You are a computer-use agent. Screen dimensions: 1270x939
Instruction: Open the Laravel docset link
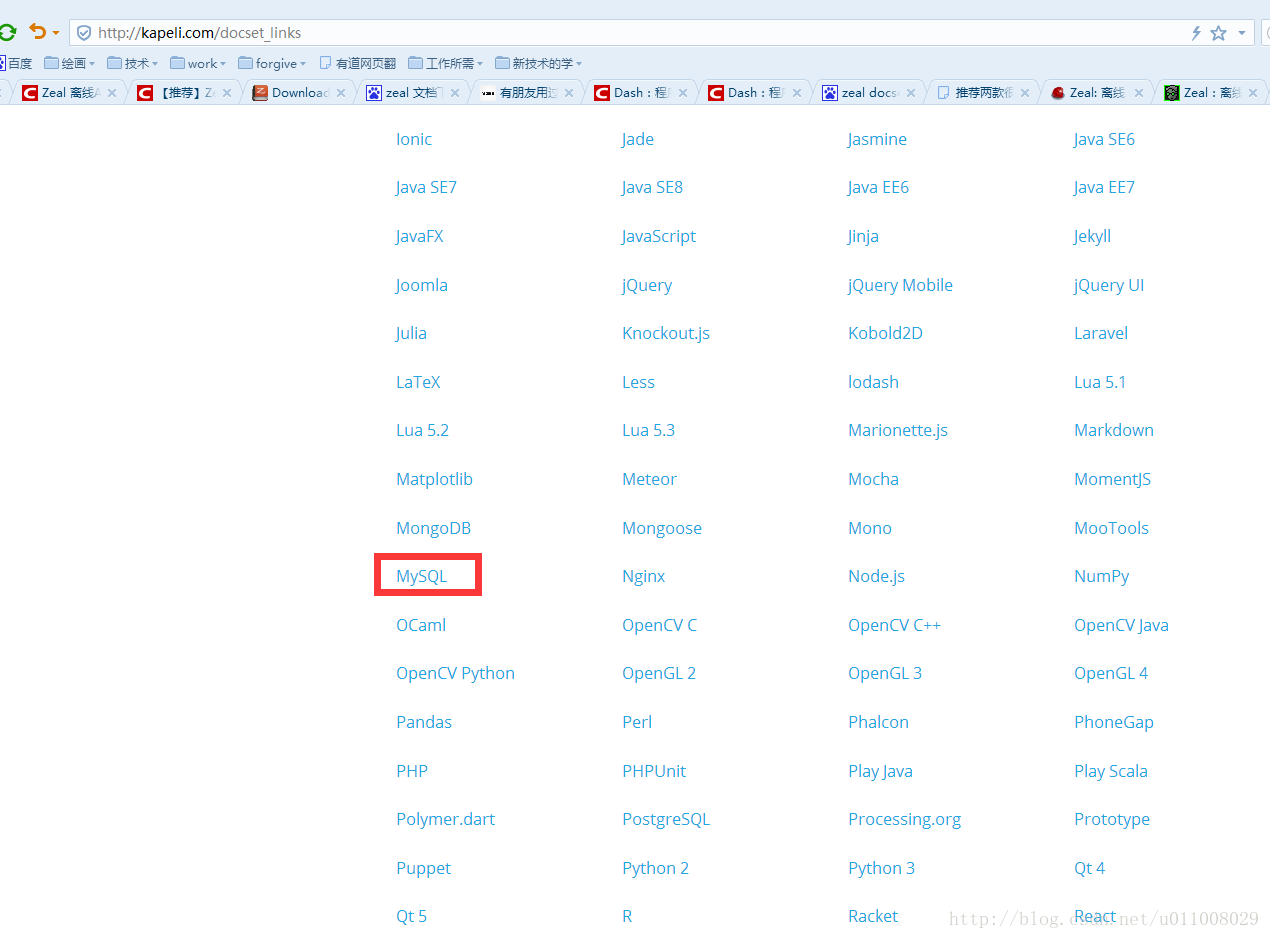[x=1101, y=333]
